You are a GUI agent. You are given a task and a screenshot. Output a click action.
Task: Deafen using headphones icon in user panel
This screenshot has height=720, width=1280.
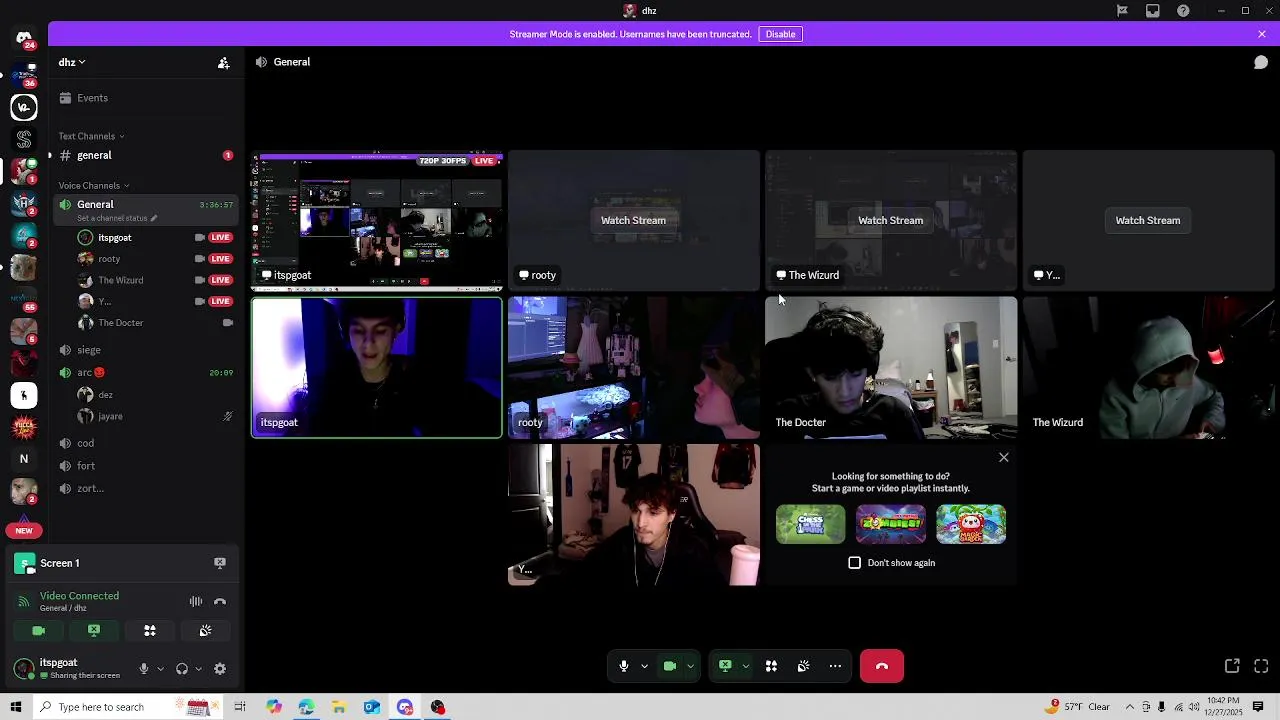(182, 669)
